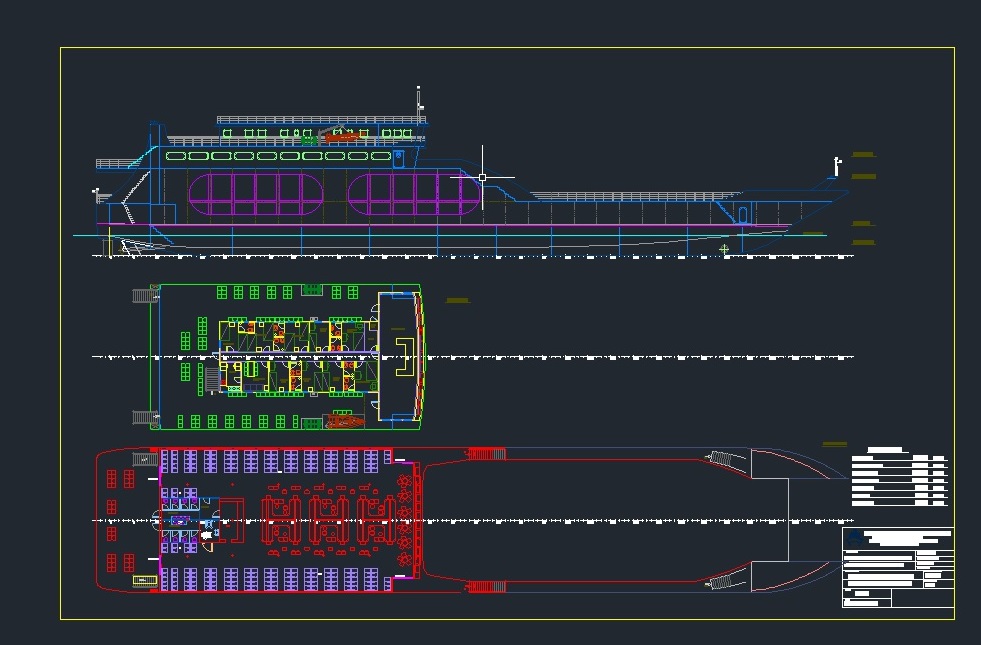This screenshot has width=981, height=645.
Task: Select the centerline of the main deck plan
Action: (x=600, y=521)
